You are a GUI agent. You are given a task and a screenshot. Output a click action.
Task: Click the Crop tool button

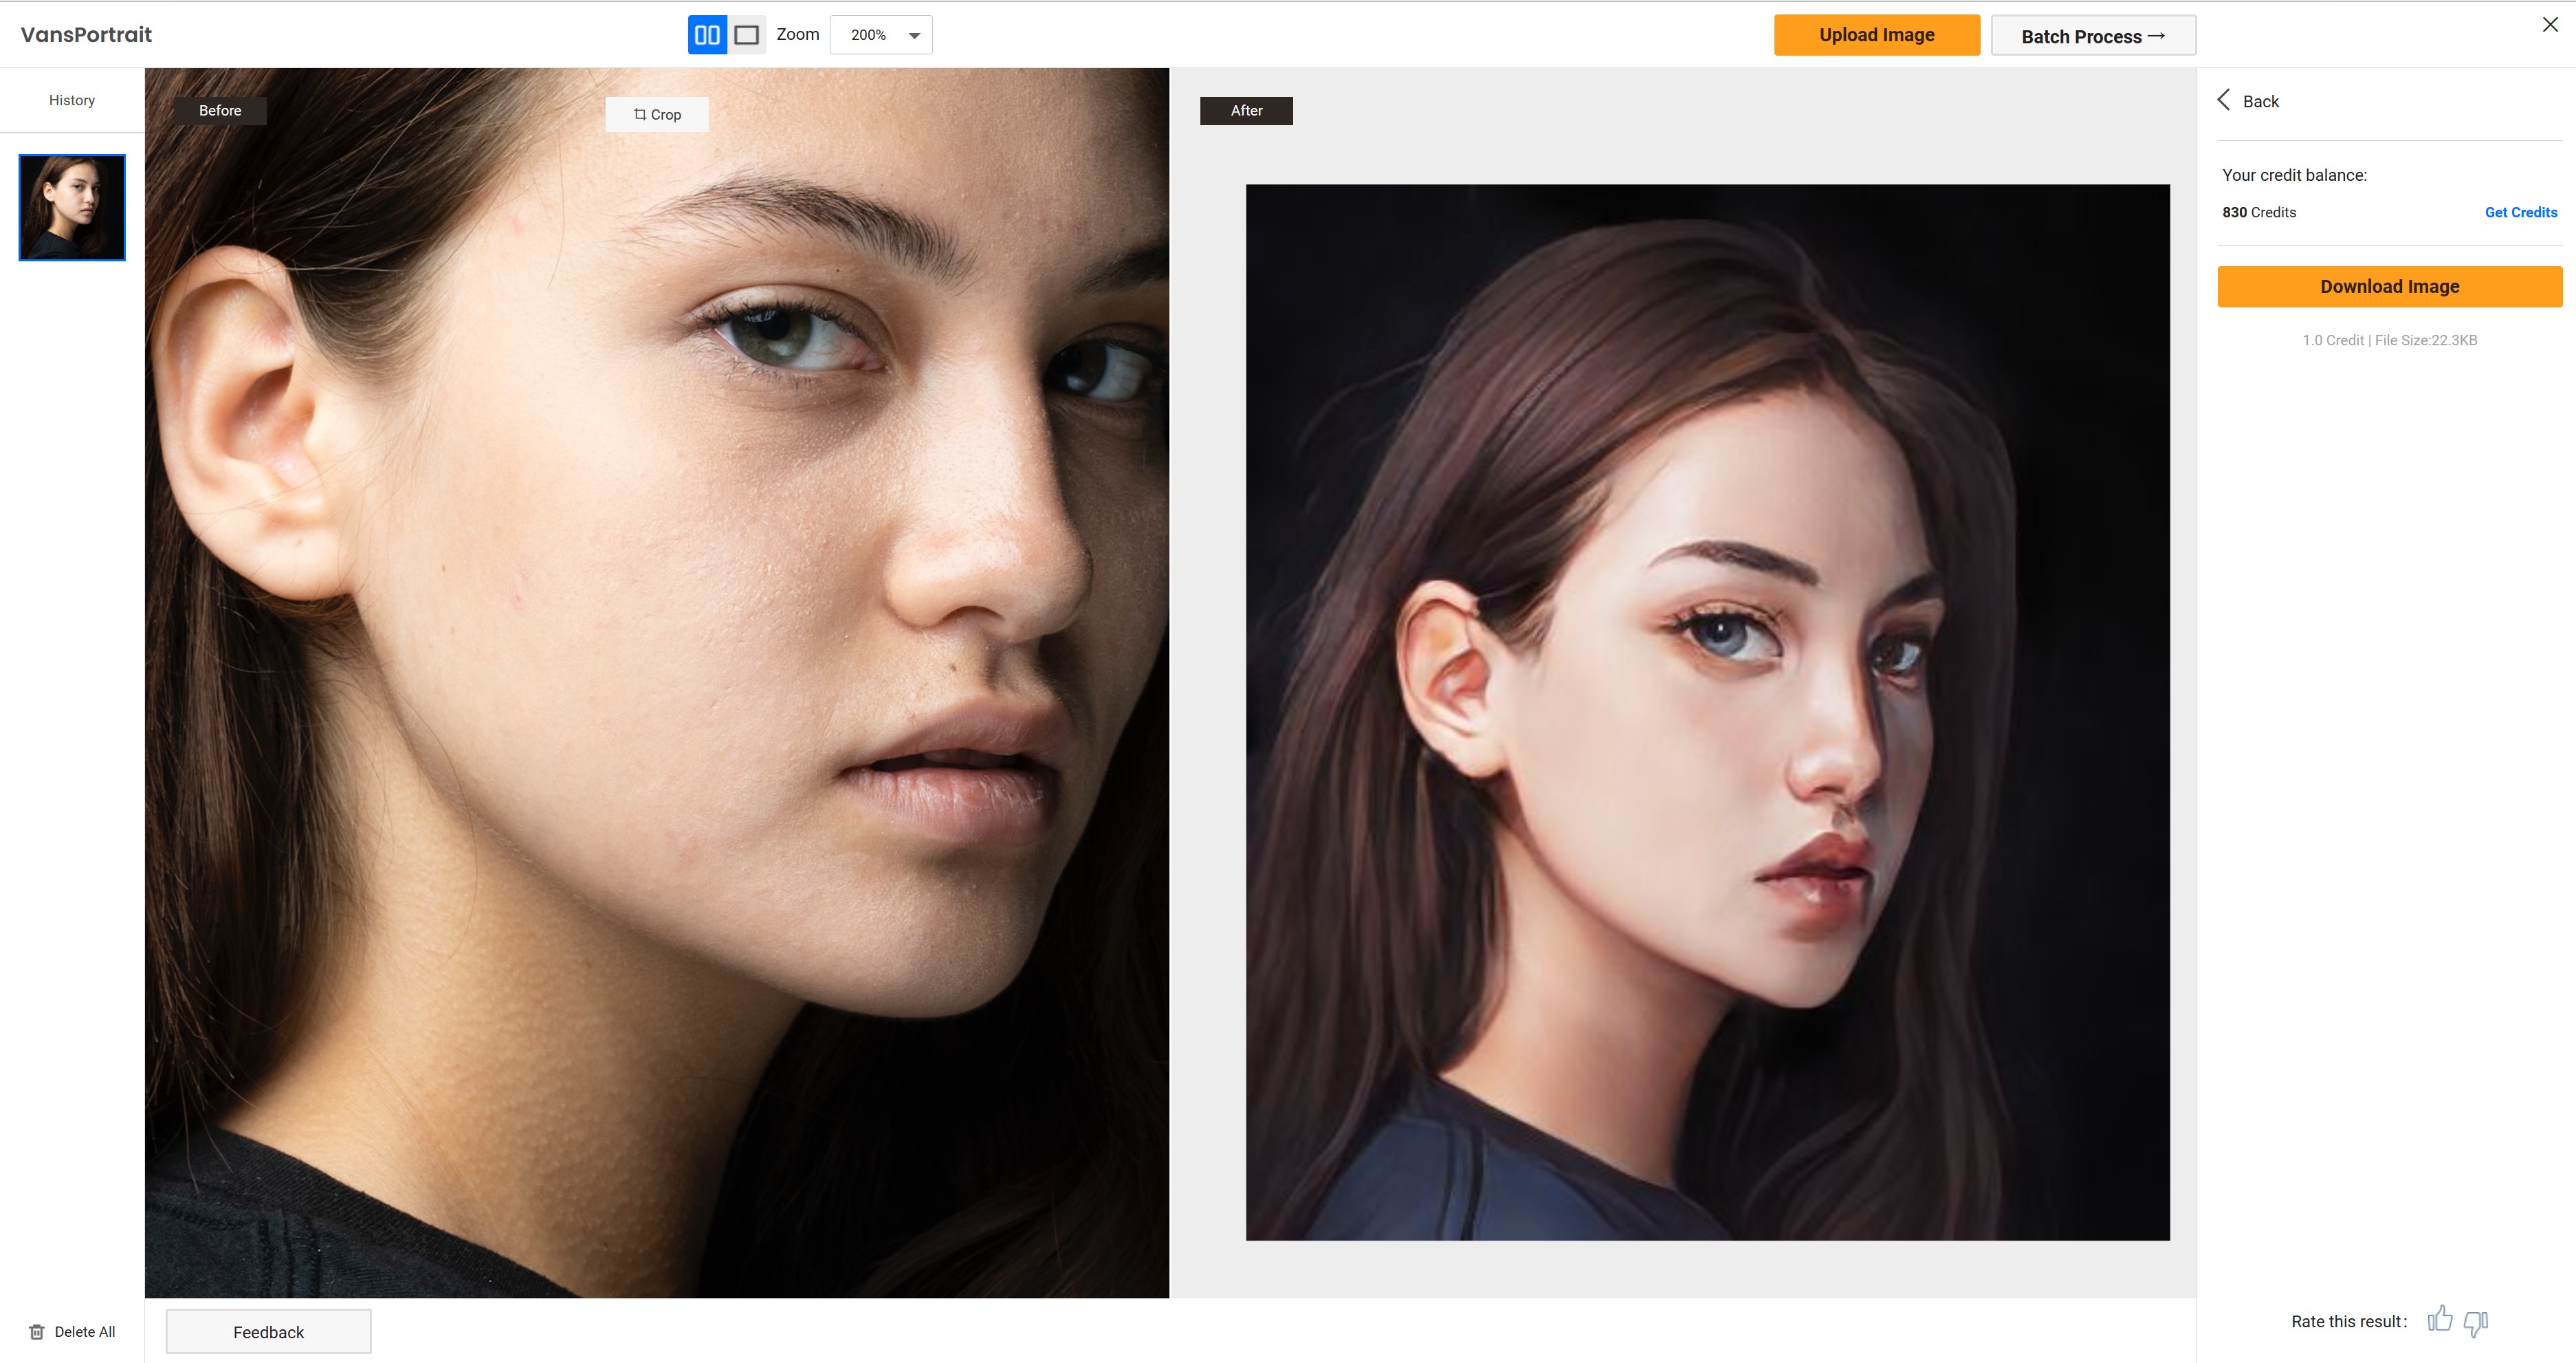click(657, 115)
